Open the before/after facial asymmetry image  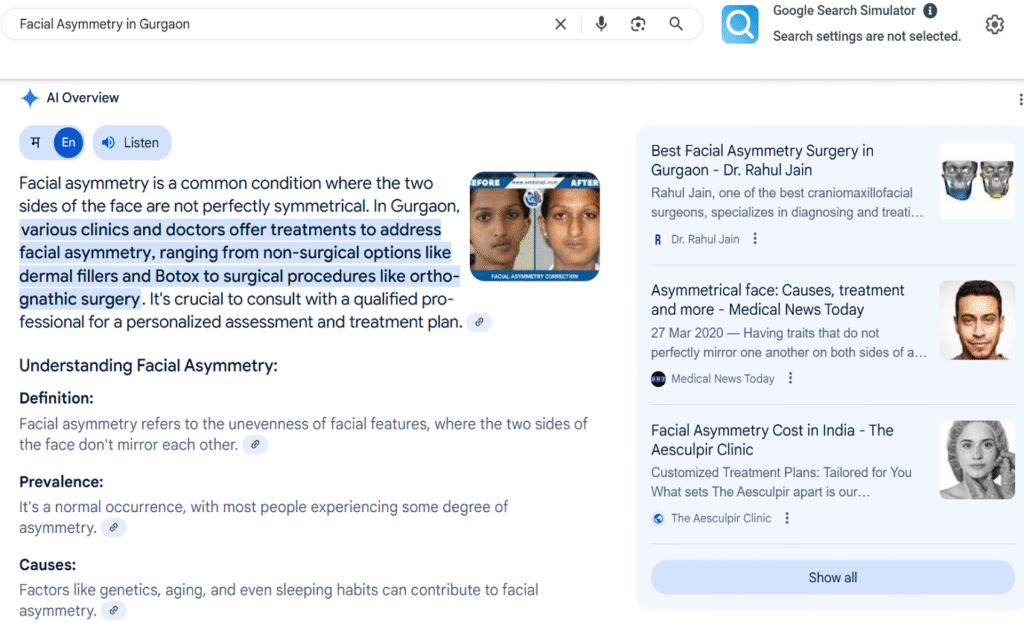[535, 227]
